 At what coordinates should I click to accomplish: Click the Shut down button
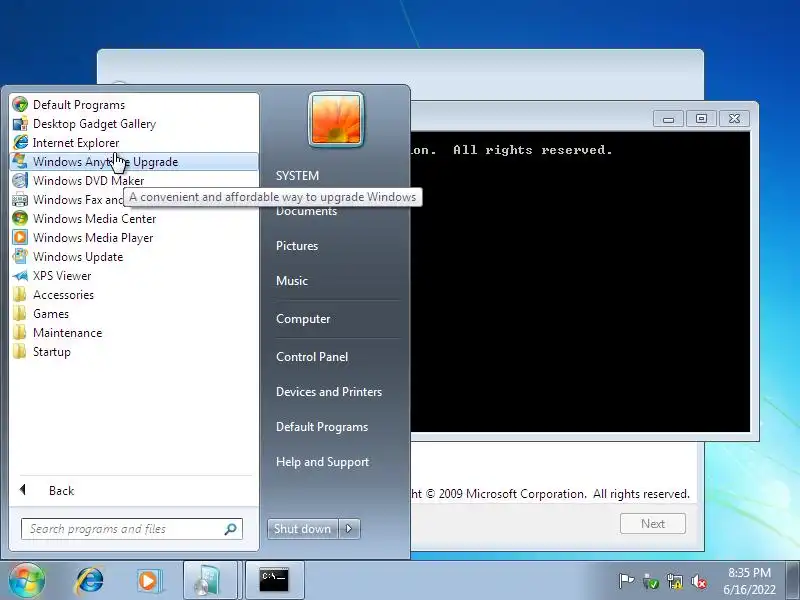click(x=303, y=529)
